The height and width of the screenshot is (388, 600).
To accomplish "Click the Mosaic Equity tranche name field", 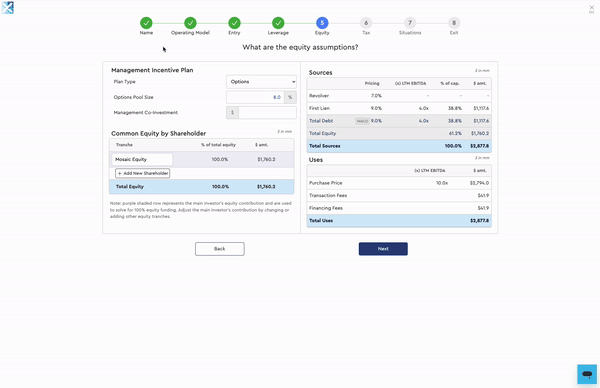I will tap(142, 159).
